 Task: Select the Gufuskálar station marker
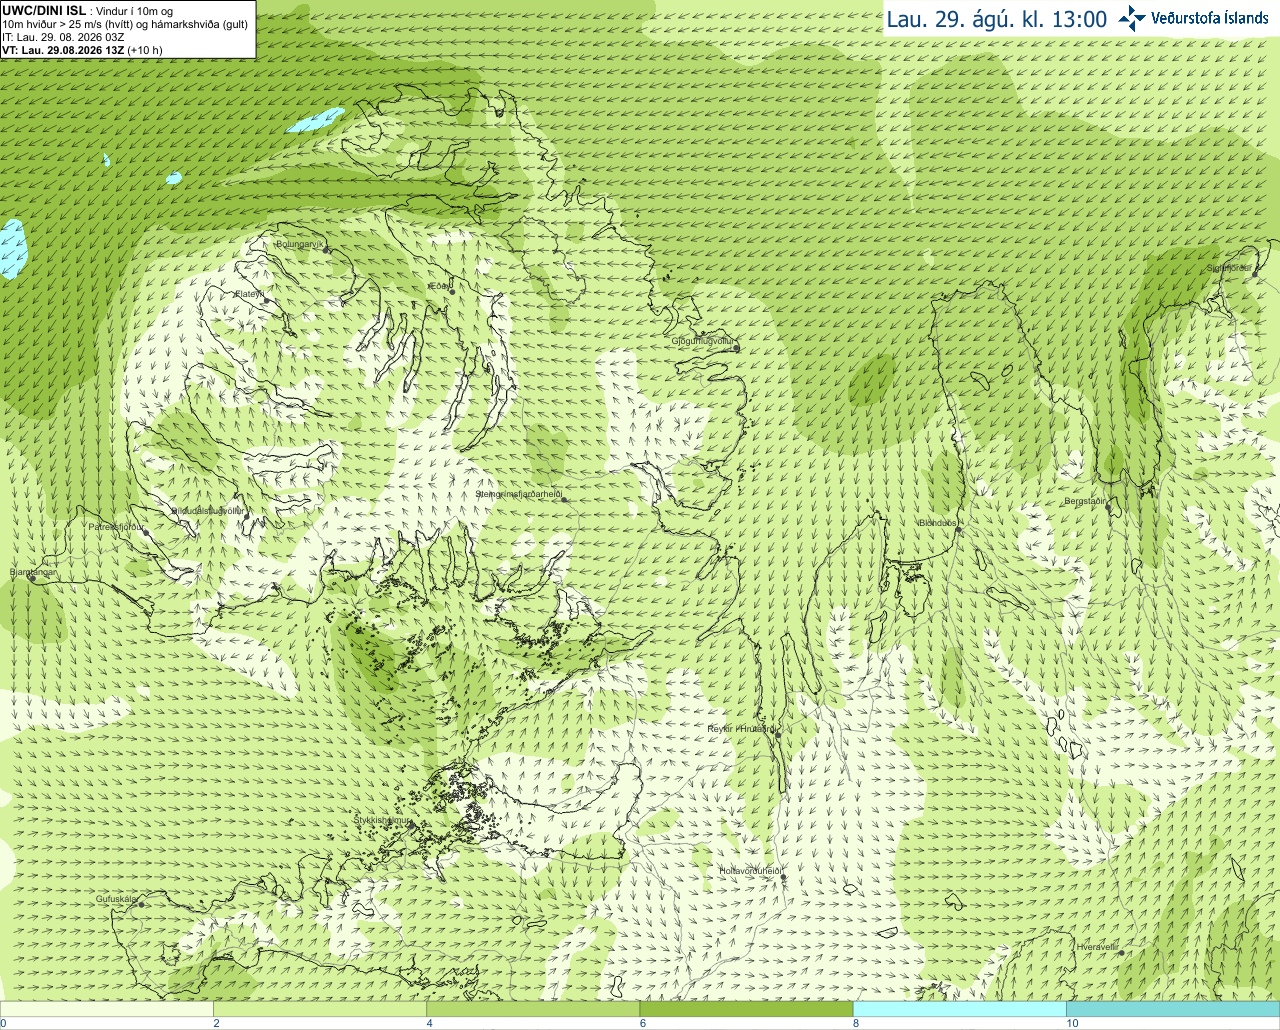141,904
